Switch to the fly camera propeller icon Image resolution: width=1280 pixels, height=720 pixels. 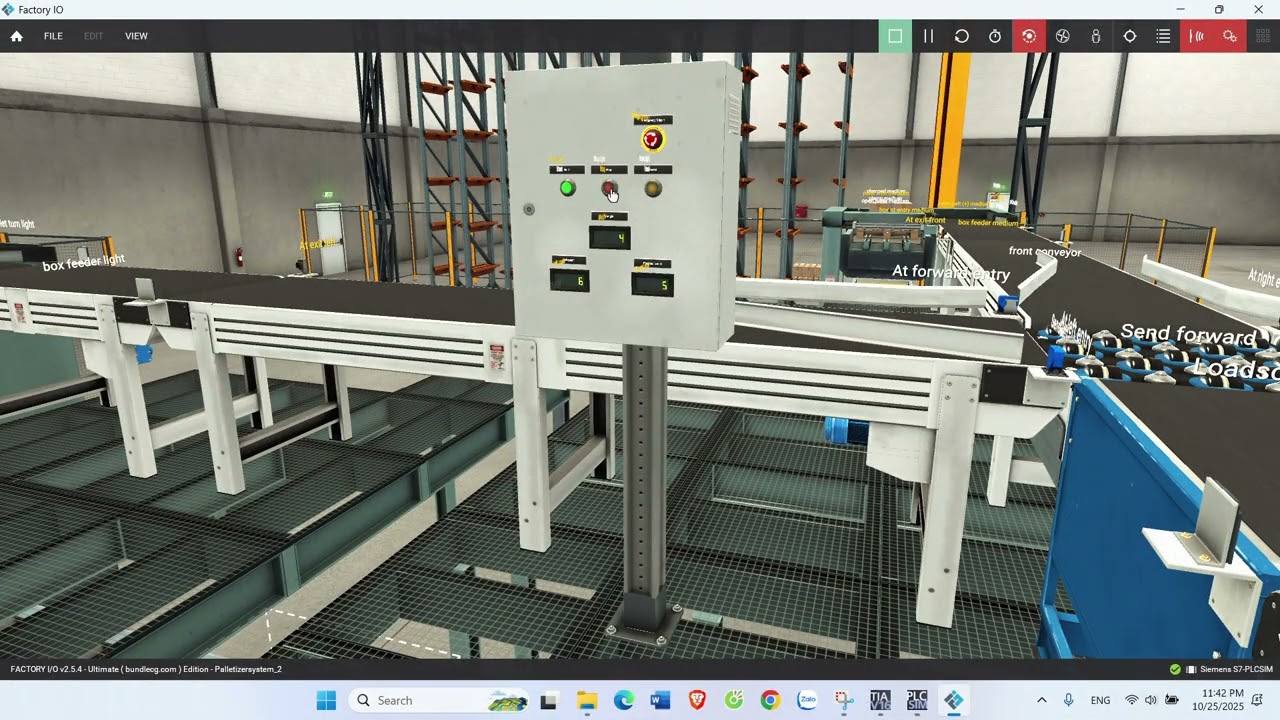pos(1063,36)
